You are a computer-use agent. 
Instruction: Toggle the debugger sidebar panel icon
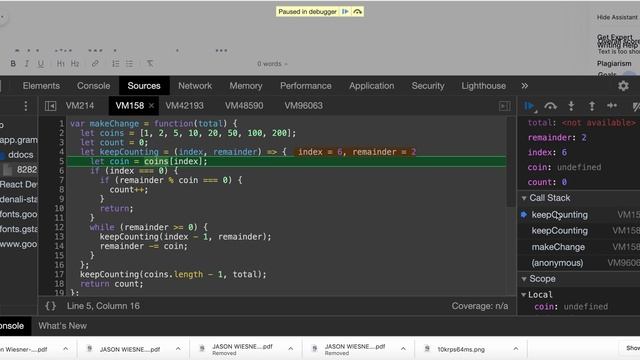pyautogui.click(x=505, y=106)
